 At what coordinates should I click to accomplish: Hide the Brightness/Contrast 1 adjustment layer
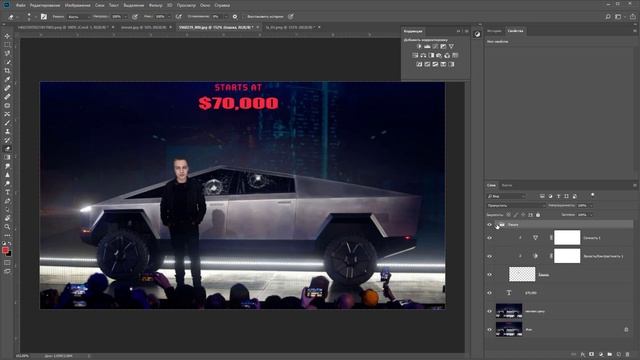(489, 256)
